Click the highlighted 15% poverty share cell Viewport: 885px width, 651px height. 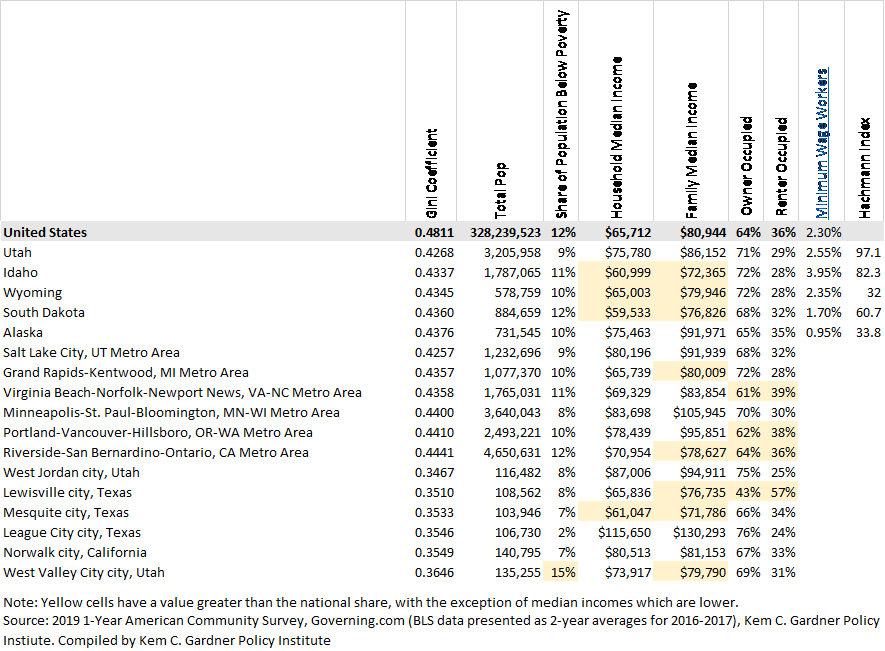[561, 573]
